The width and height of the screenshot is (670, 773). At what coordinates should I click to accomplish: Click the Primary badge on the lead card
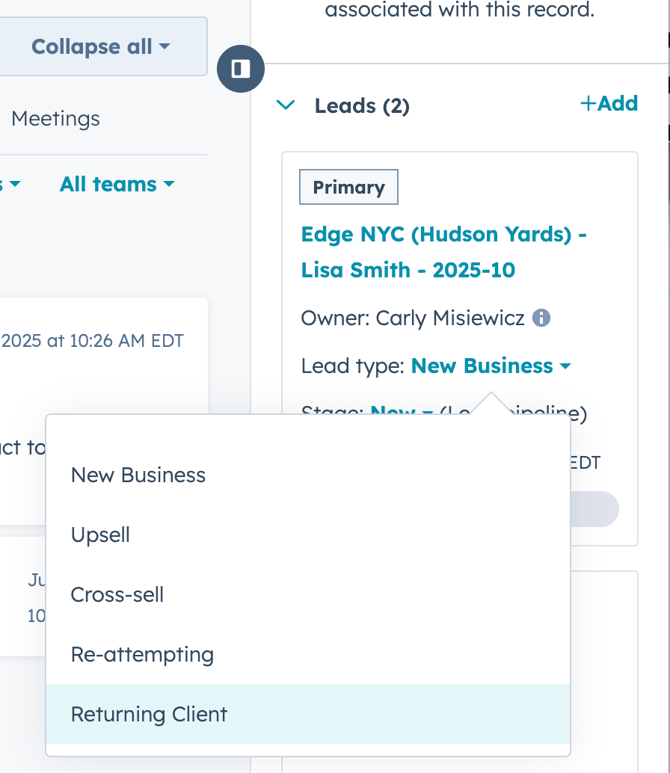click(348, 187)
